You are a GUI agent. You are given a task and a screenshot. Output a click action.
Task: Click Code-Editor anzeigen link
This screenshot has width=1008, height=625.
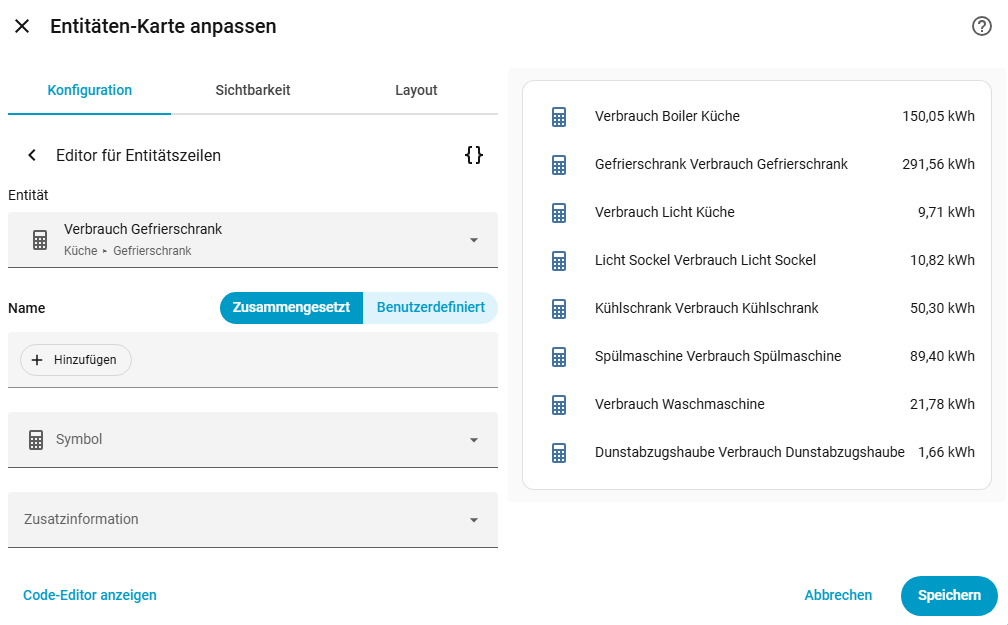click(90, 596)
